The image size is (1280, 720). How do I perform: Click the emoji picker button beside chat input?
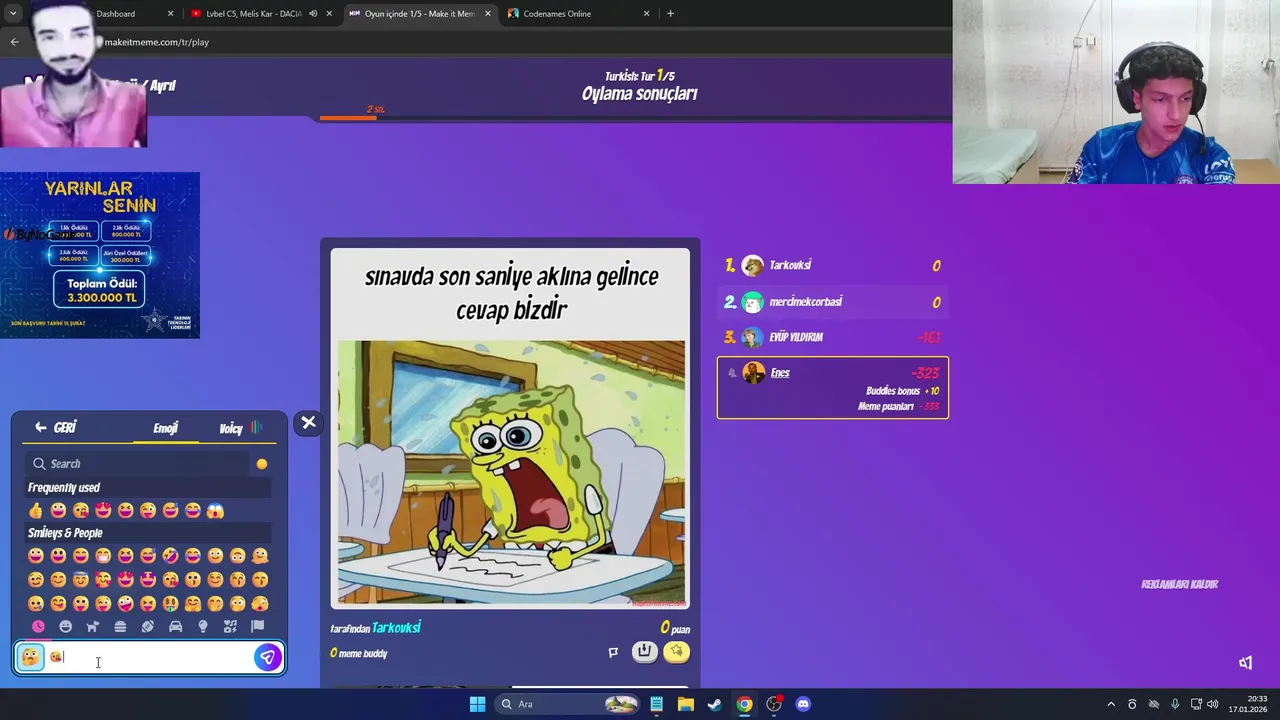coord(31,657)
